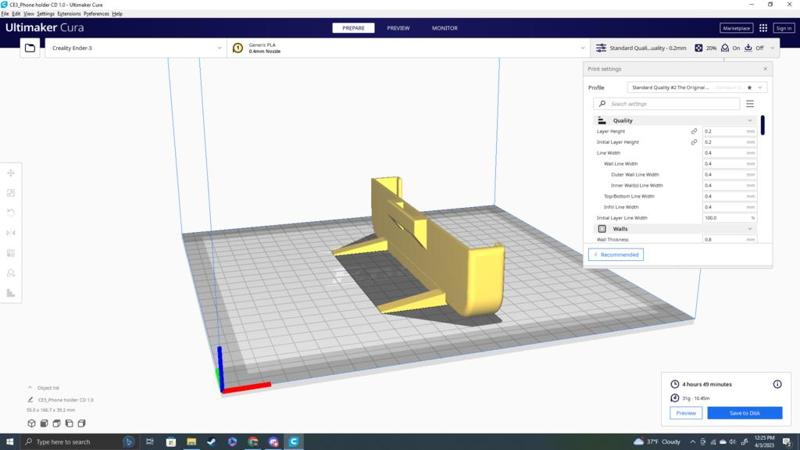
Task: Select the Rotate tool in left toolbar
Action: tap(11, 213)
